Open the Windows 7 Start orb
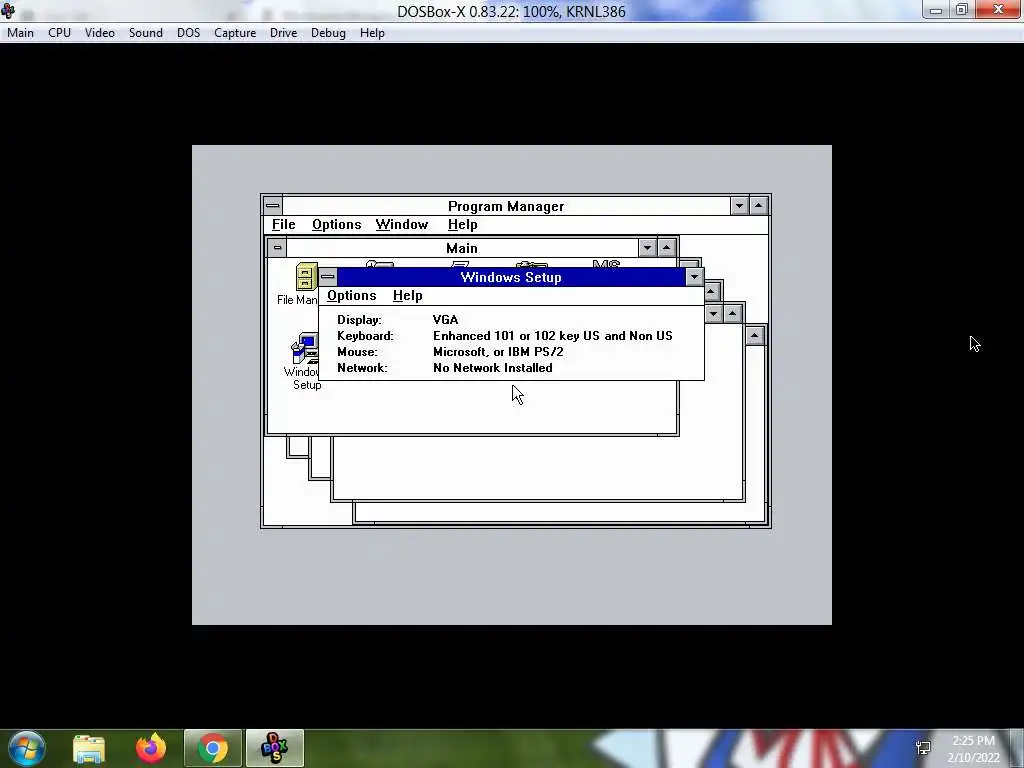1024x768 pixels. click(x=27, y=748)
